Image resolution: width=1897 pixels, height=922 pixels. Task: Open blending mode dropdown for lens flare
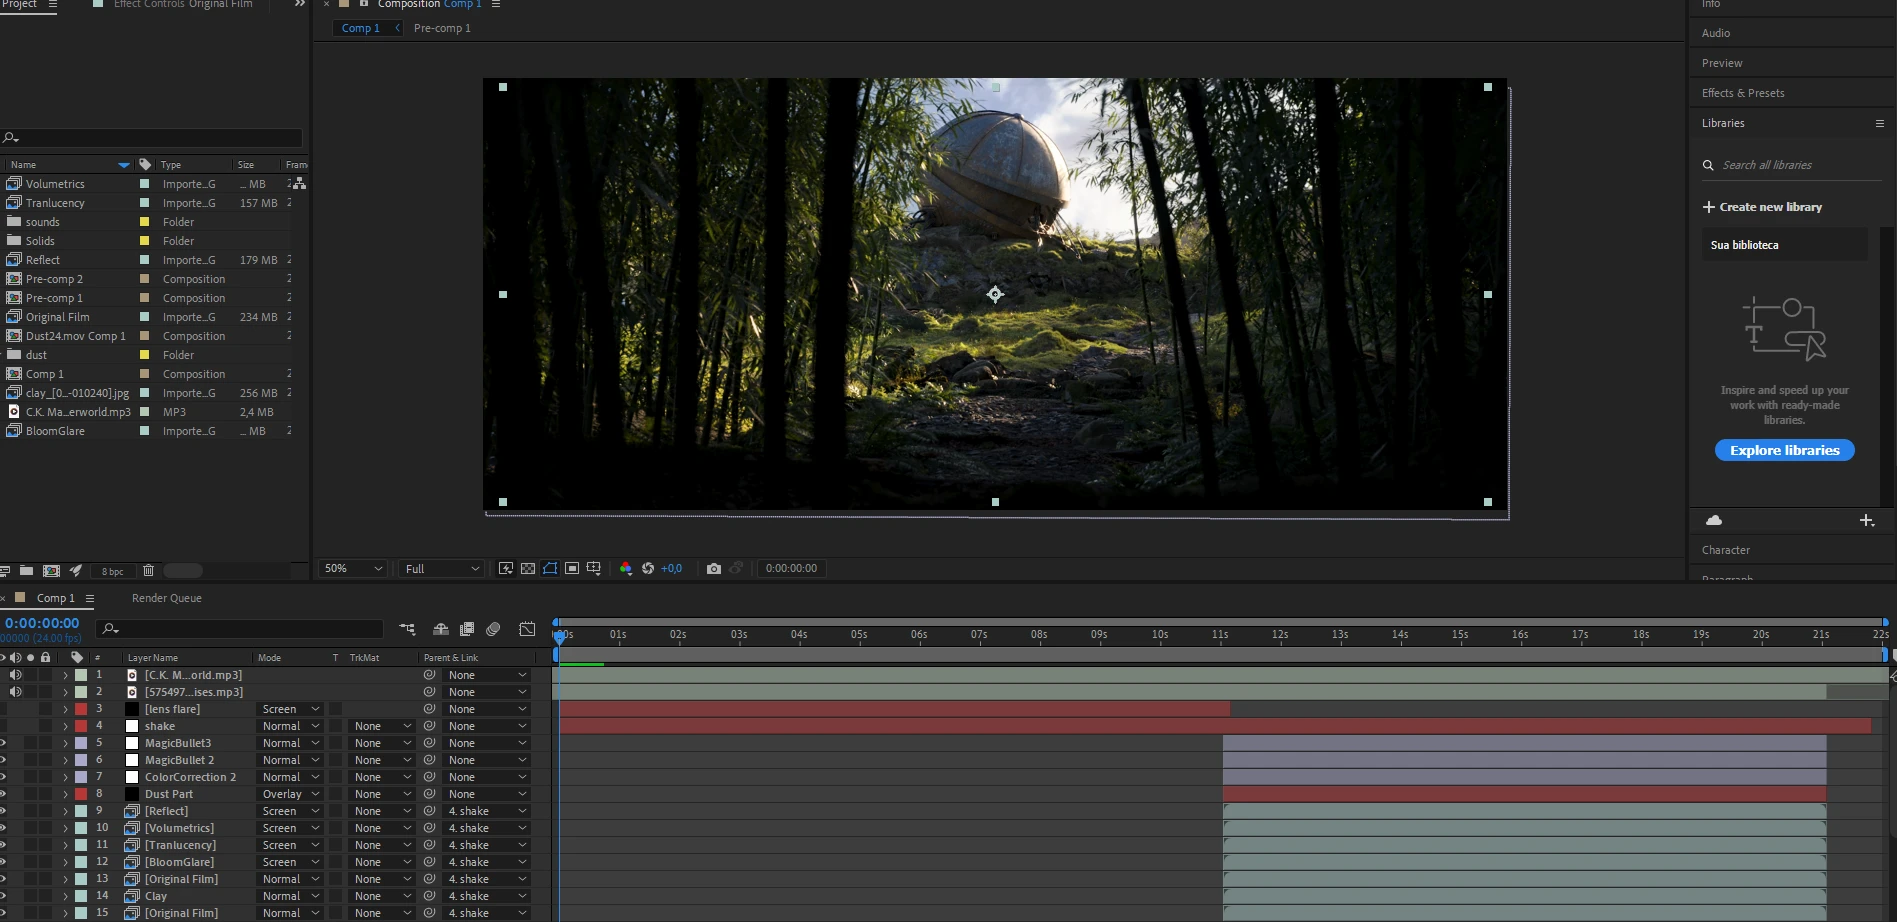(290, 709)
